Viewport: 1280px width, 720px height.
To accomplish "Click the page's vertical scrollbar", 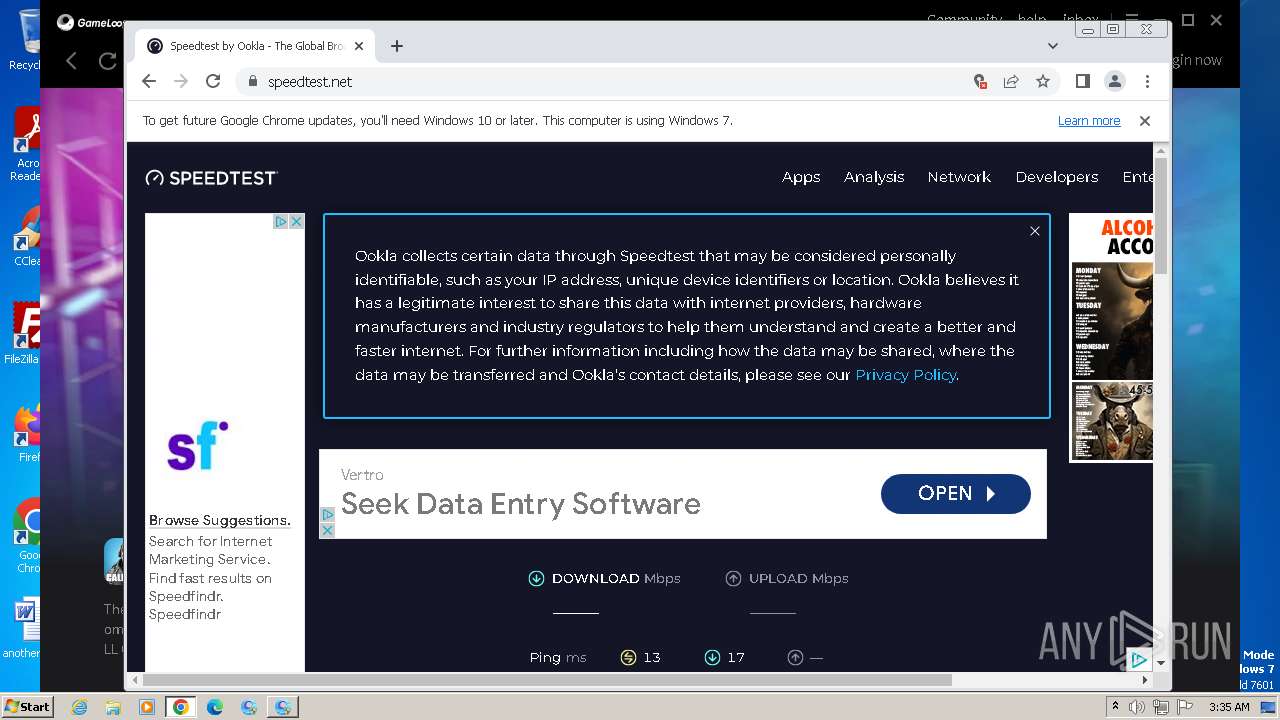I will [x=1160, y=215].
